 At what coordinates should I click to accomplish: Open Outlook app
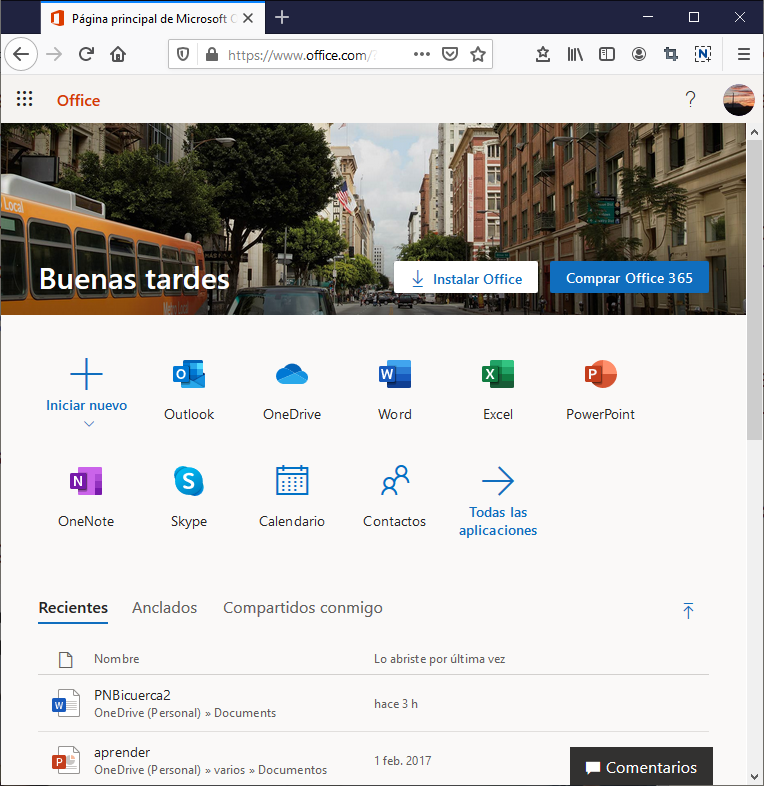point(189,390)
